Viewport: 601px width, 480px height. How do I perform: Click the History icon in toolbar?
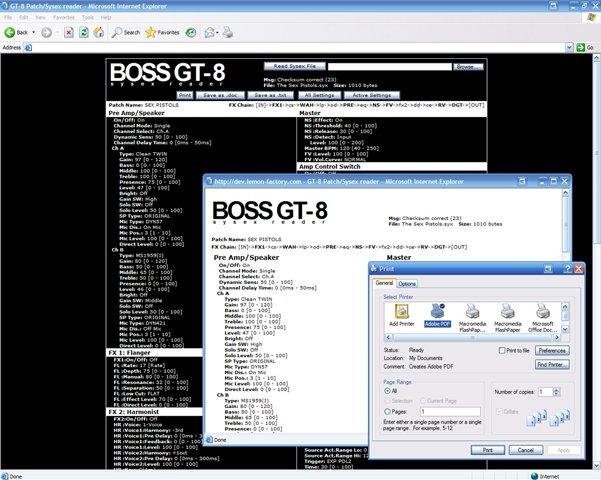click(x=190, y=33)
